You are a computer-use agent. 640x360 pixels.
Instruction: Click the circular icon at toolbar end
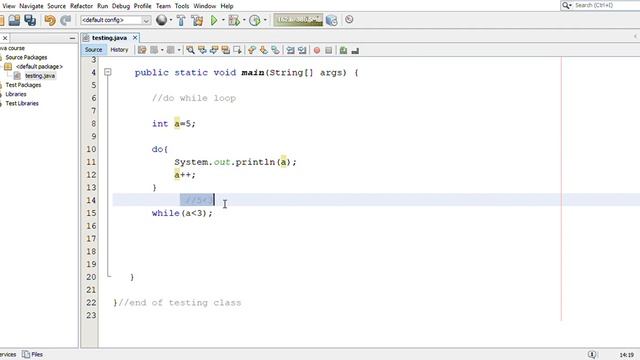pos(349,20)
